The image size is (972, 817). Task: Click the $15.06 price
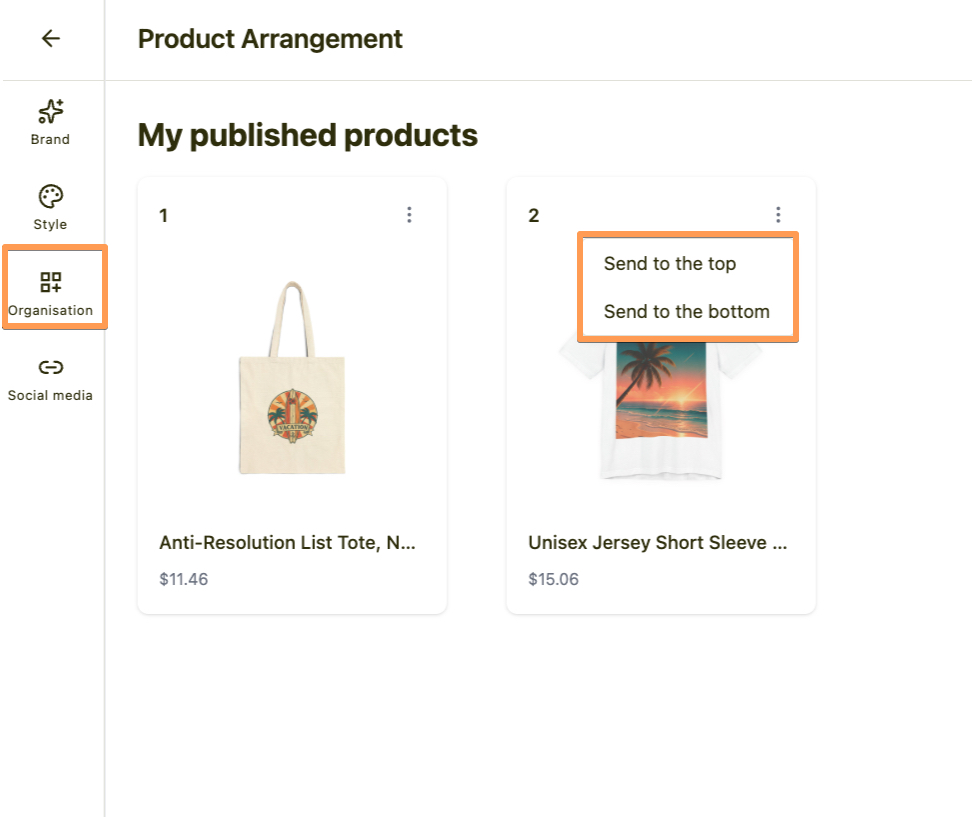pos(553,579)
